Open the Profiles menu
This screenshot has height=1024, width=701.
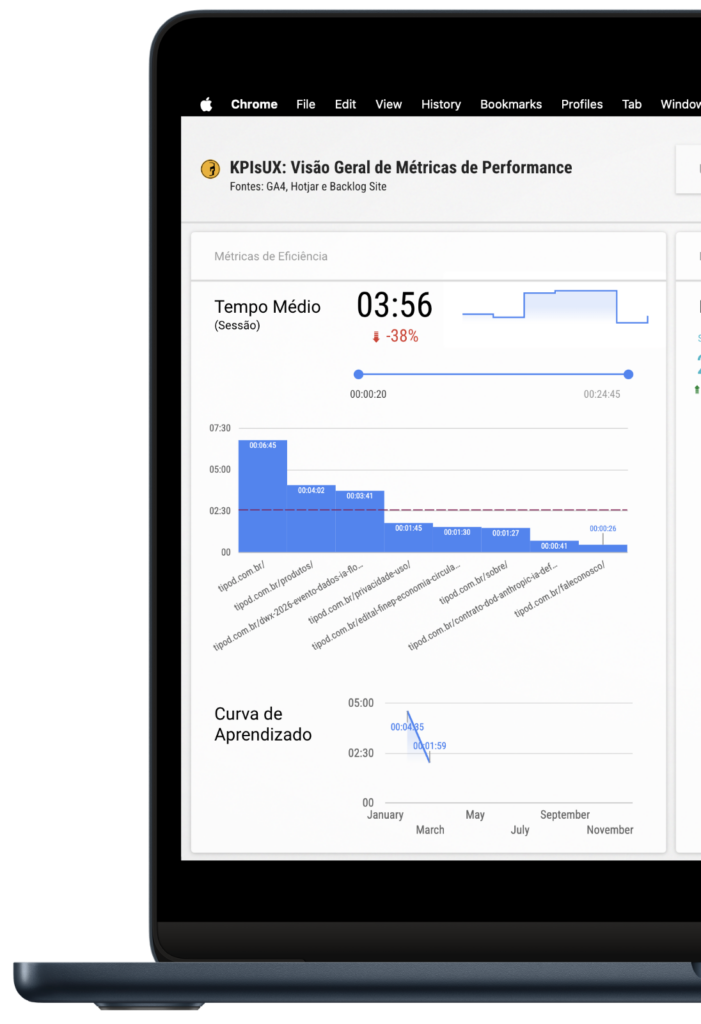click(581, 104)
